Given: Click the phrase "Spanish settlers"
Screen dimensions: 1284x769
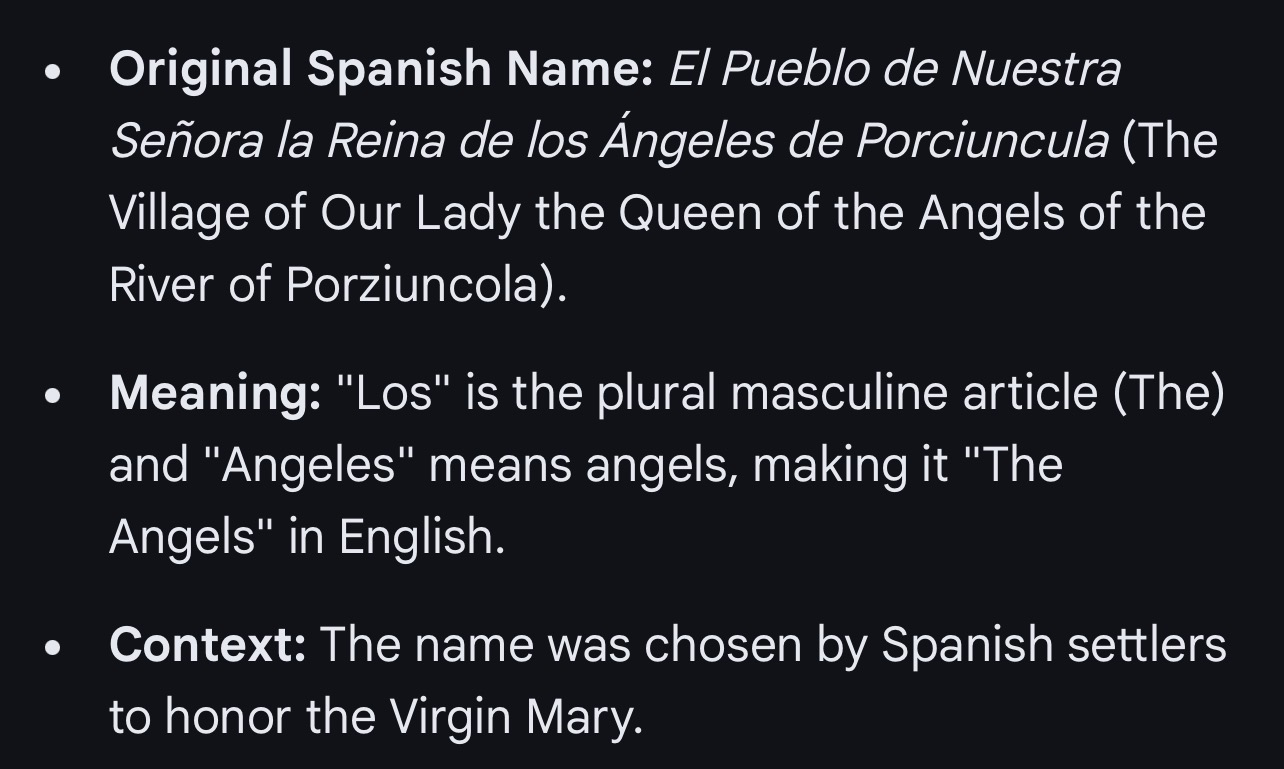Looking at the screenshot, I should (x=1054, y=645).
